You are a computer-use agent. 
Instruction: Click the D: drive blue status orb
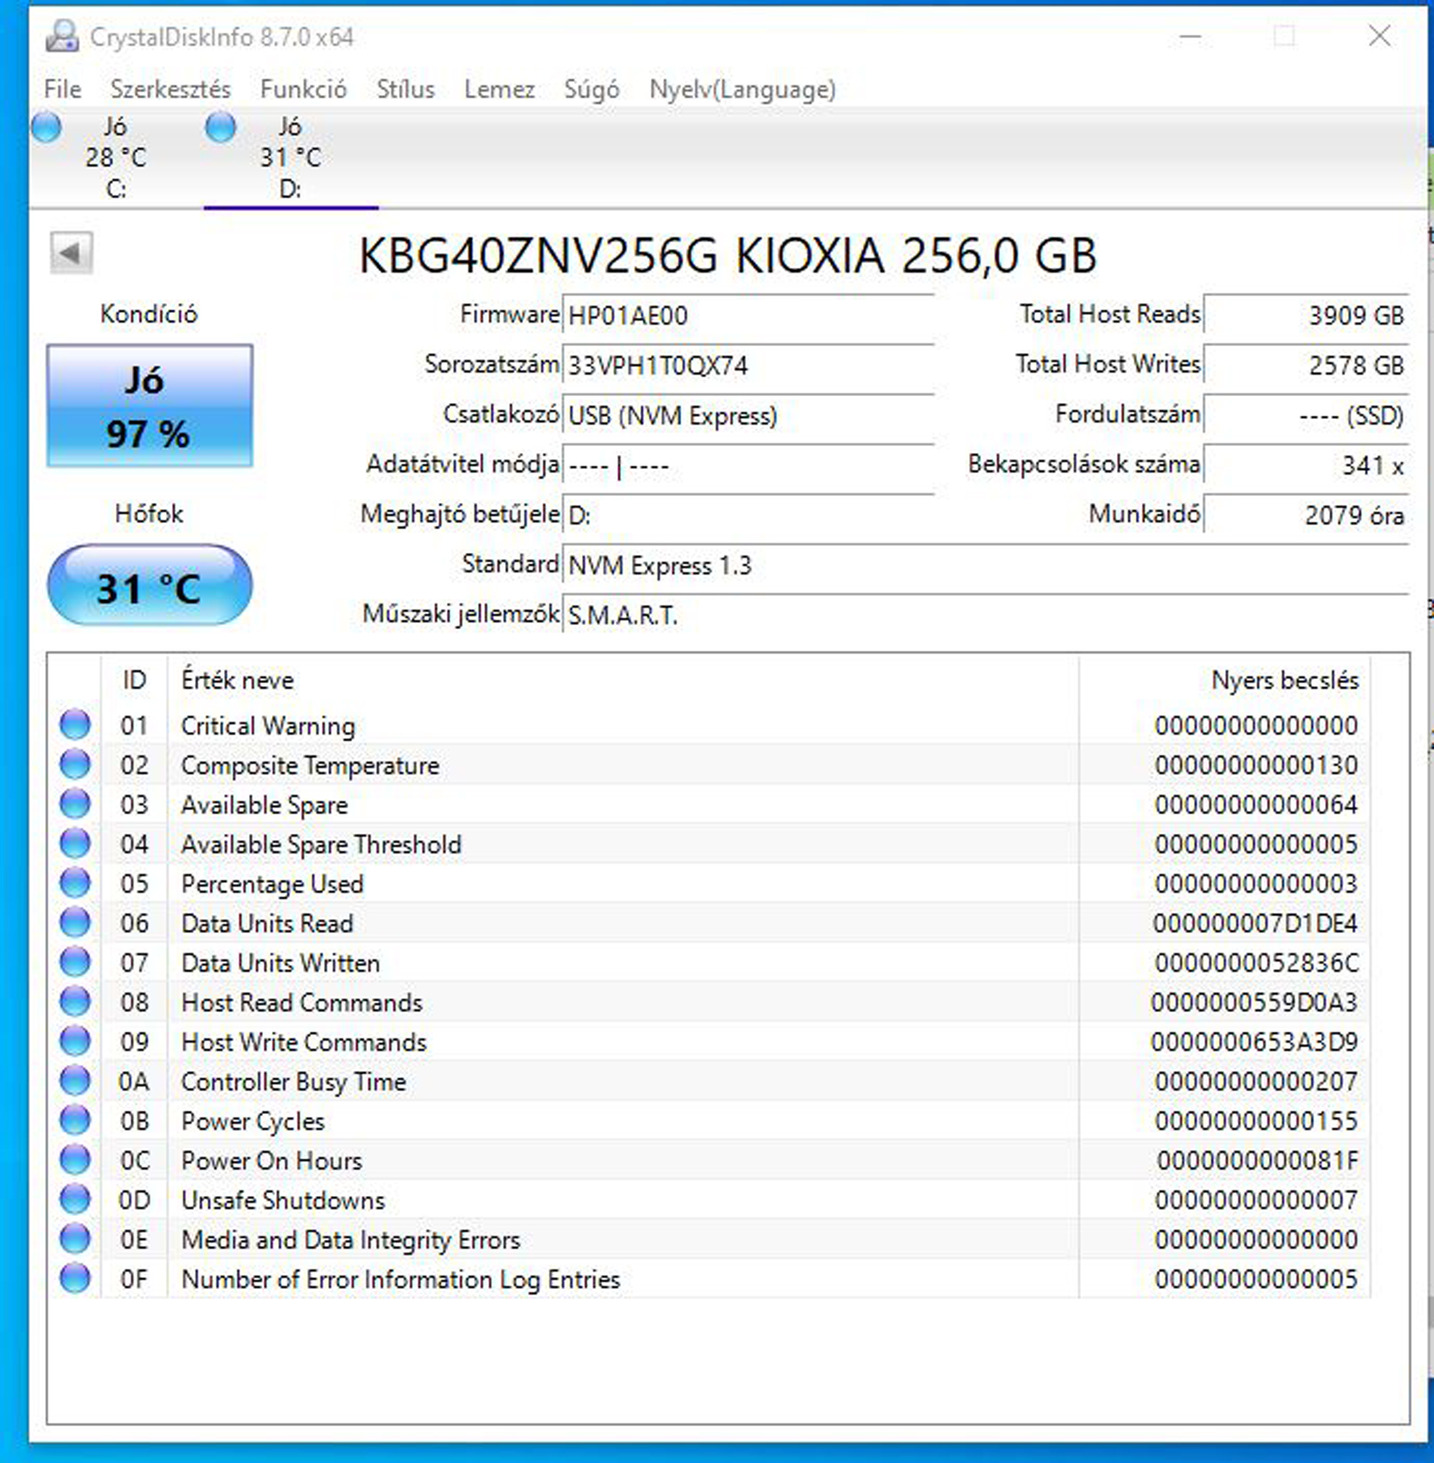point(220,127)
